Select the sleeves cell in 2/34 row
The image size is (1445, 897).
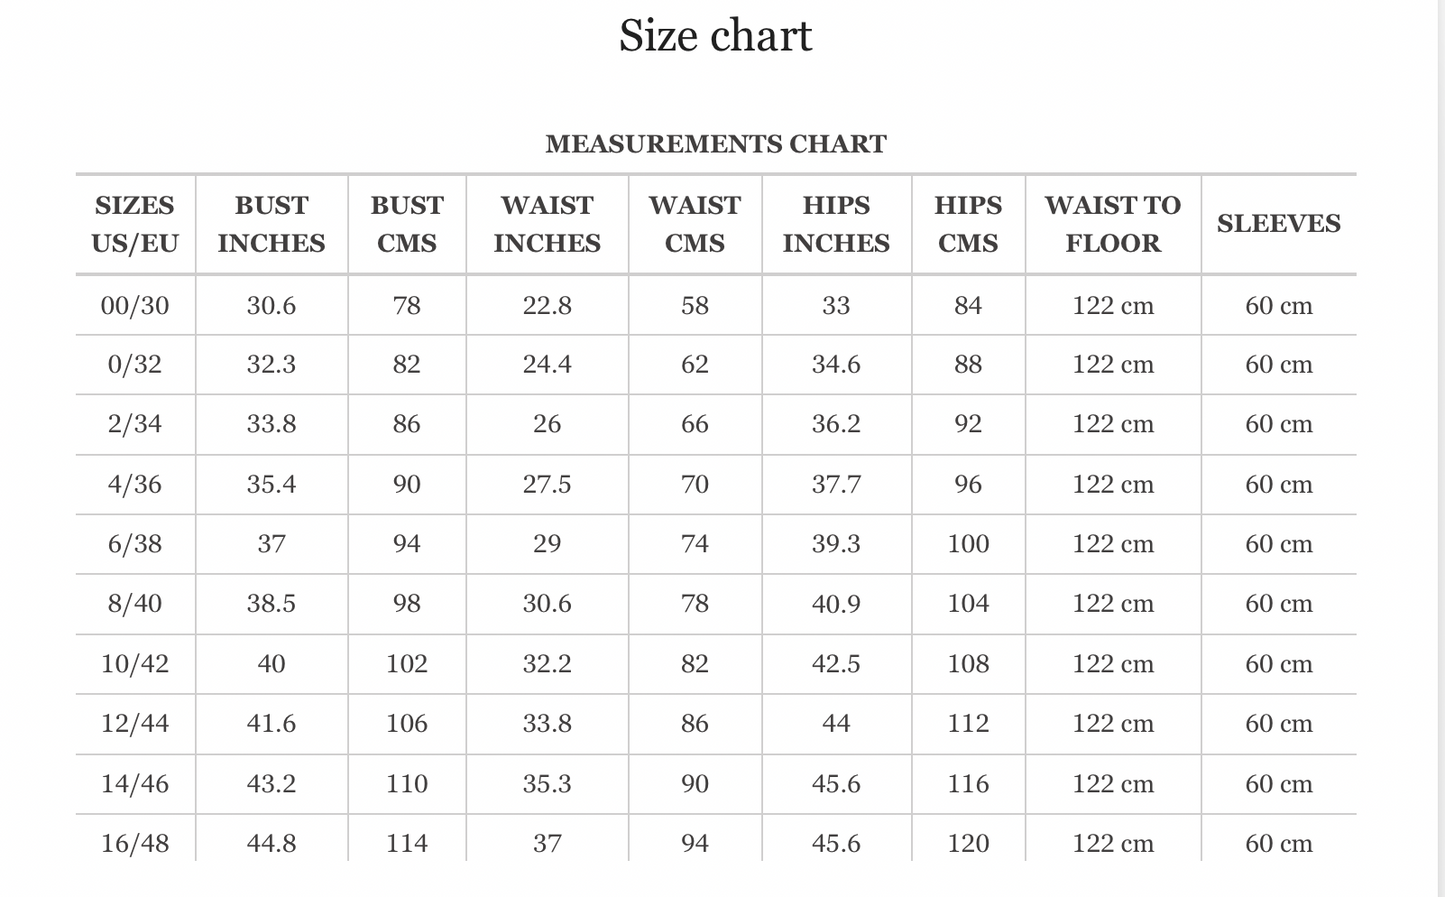(x=1278, y=424)
